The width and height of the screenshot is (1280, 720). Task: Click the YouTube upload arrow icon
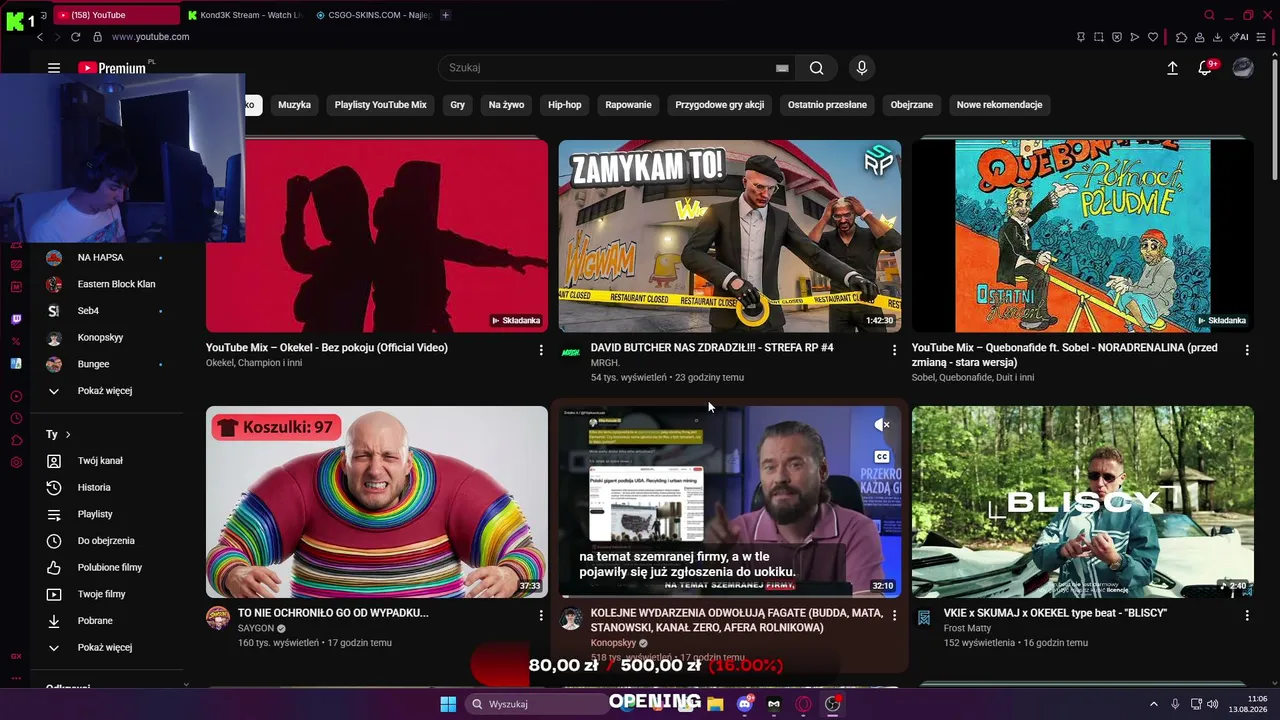(x=1172, y=68)
